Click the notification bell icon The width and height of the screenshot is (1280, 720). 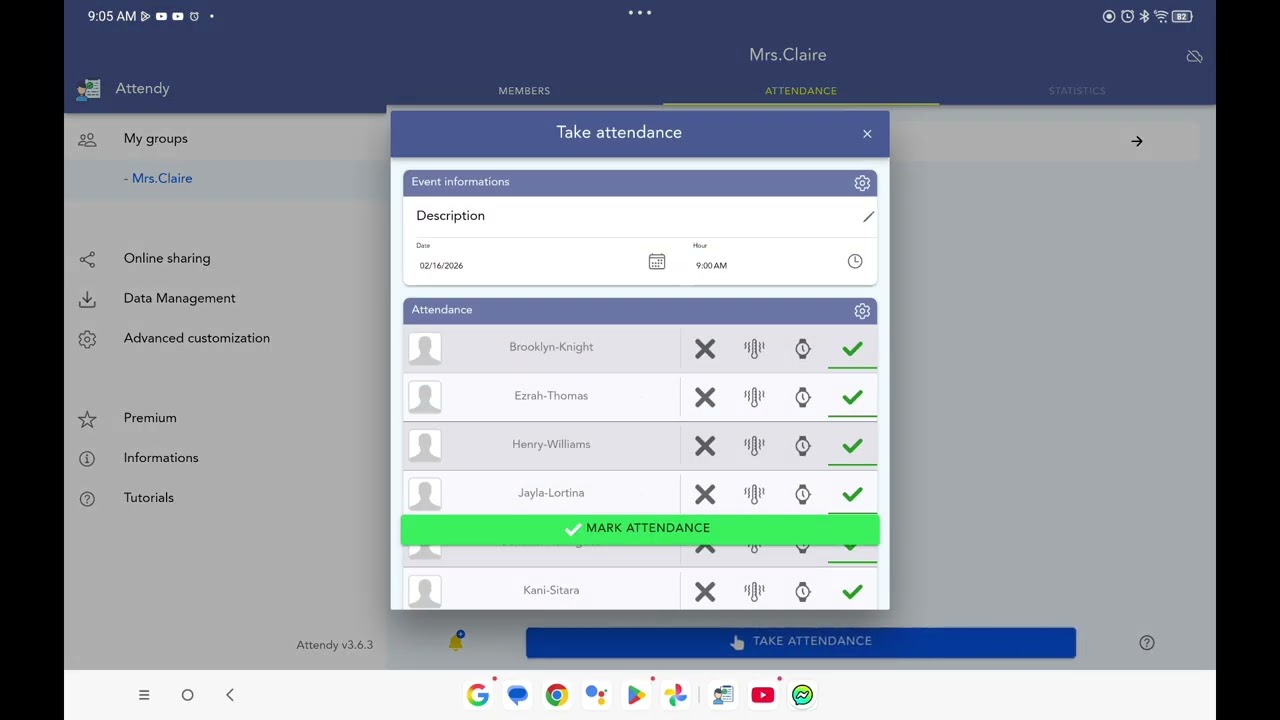point(456,643)
